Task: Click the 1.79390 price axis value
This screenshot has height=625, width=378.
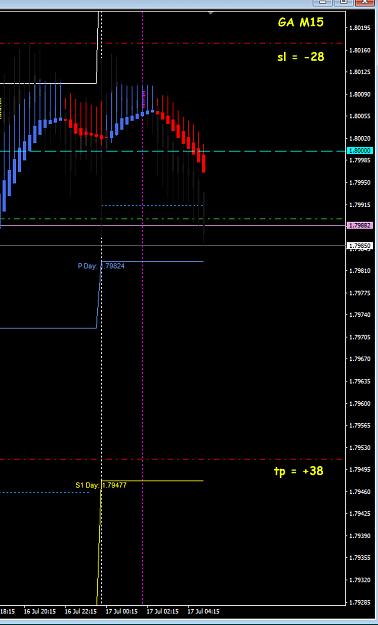Action: [360, 536]
